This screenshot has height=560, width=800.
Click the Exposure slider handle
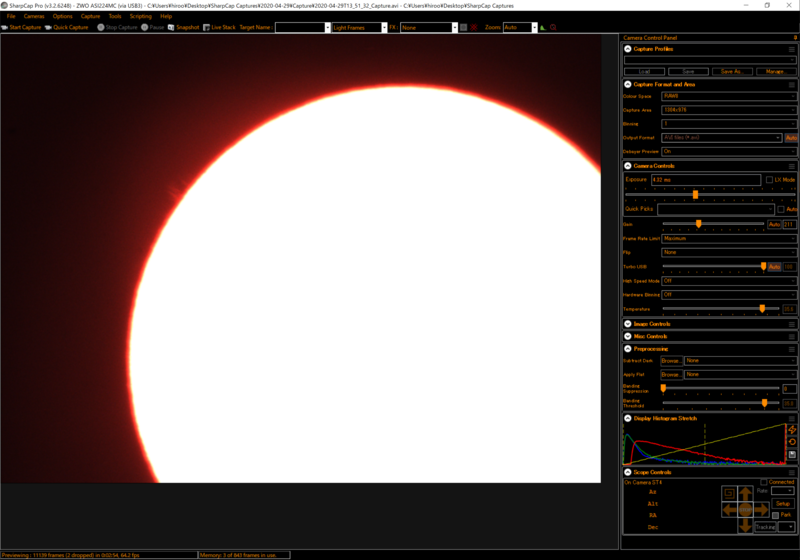[695, 194]
